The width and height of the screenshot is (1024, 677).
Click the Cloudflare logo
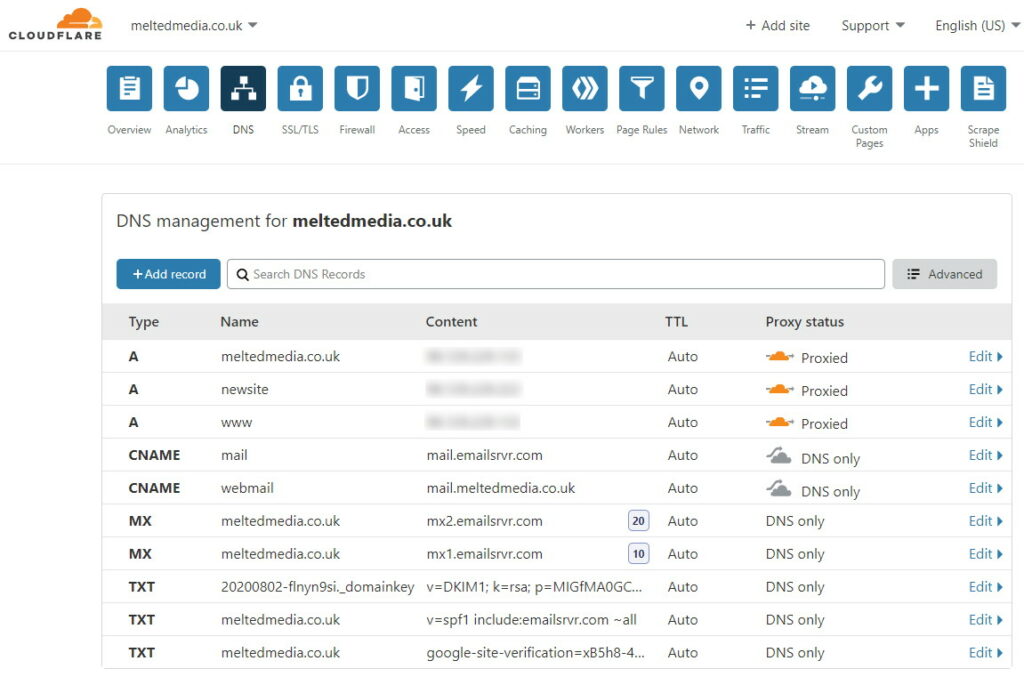coord(56,24)
